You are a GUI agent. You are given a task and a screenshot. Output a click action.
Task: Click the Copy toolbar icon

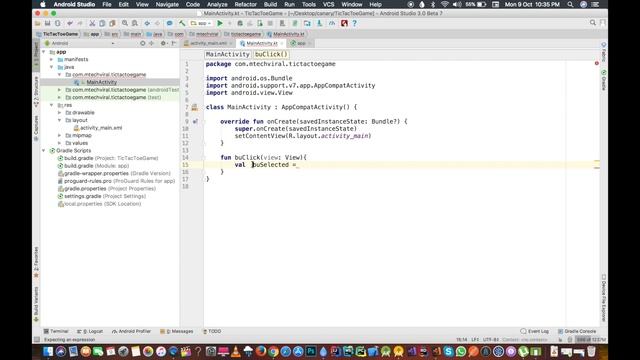pos(102,23)
